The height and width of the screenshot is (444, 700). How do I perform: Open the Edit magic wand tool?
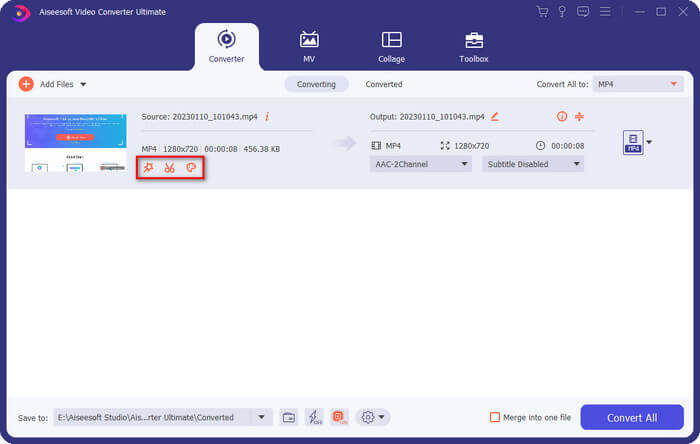[x=148, y=167]
